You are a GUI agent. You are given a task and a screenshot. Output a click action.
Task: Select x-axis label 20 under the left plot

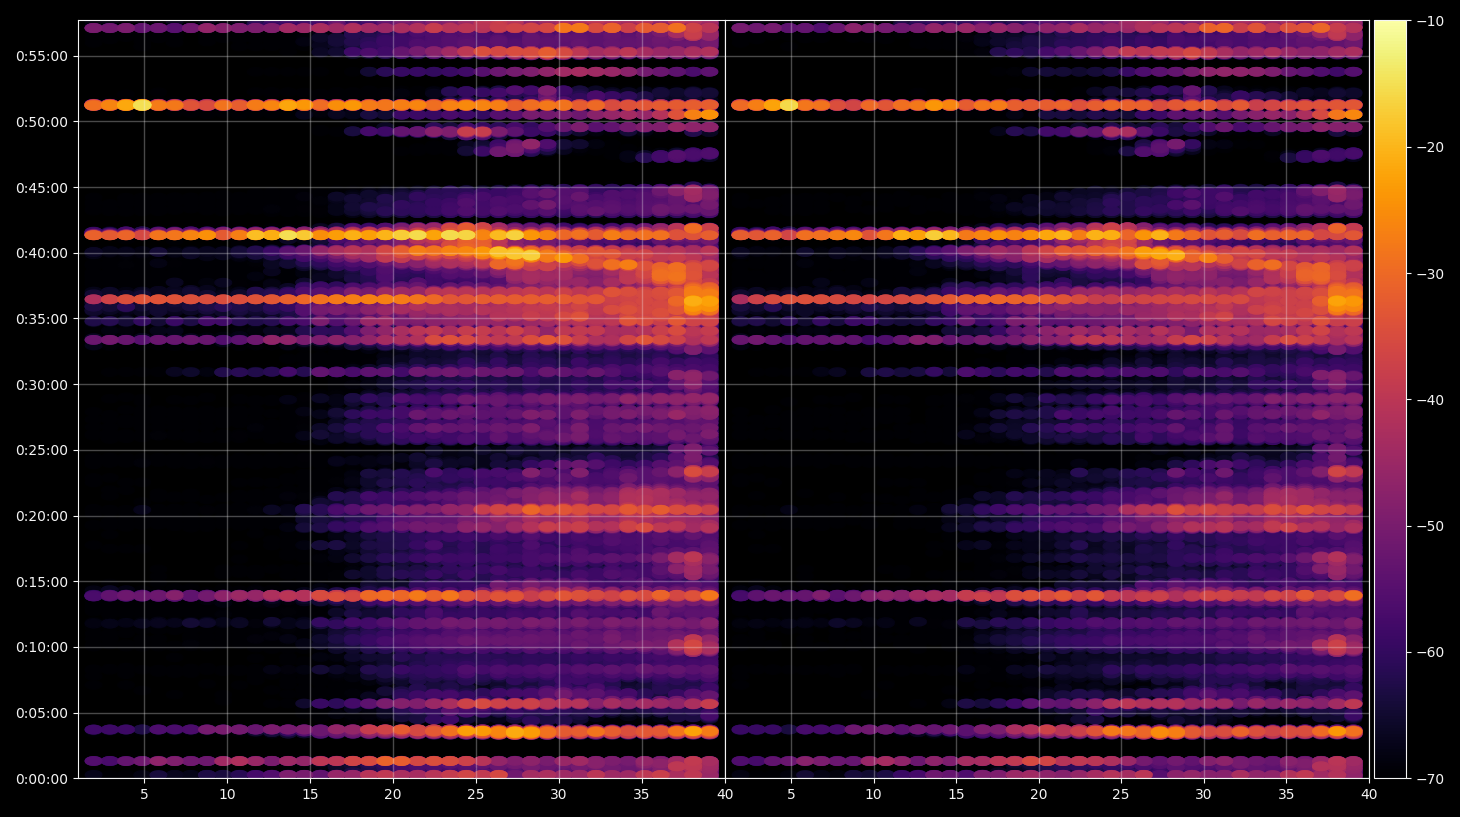click(393, 795)
